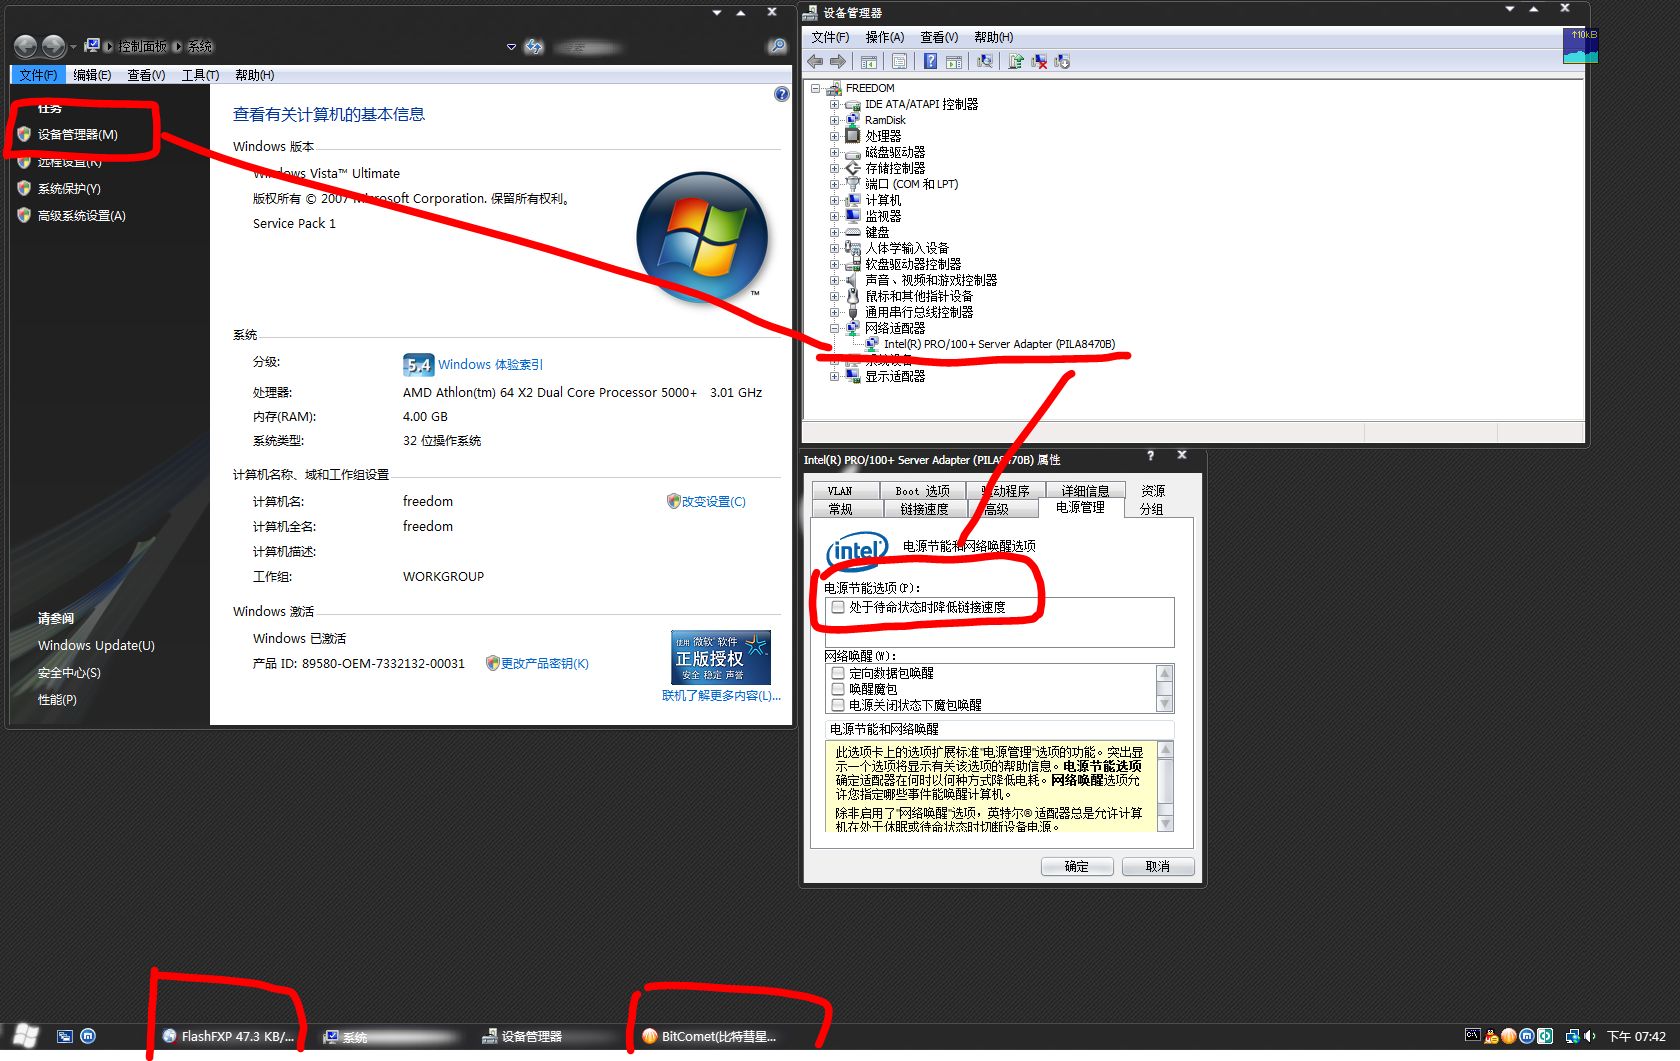Select 显示适配器 category in tree

(x=895, y=376)
